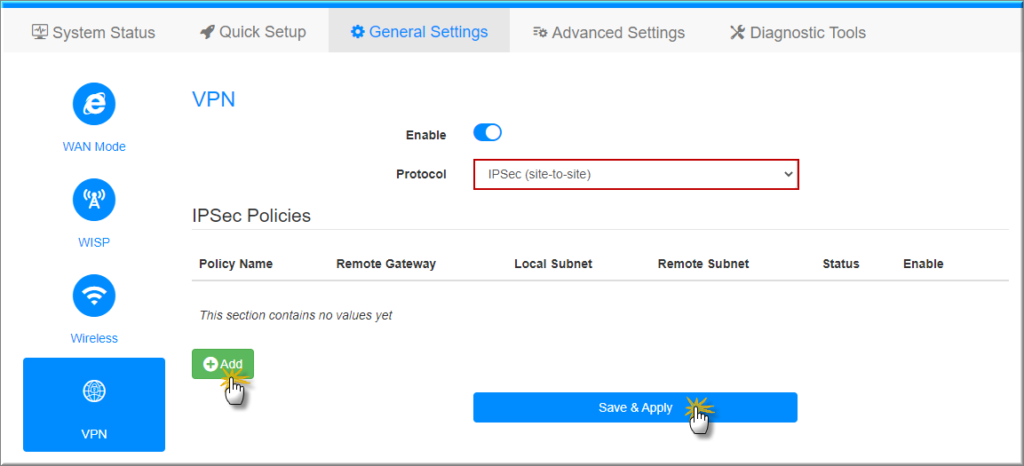Click the WAN Mode sidebar label
Screen dimensions: 1024x466
click(94, 146)
